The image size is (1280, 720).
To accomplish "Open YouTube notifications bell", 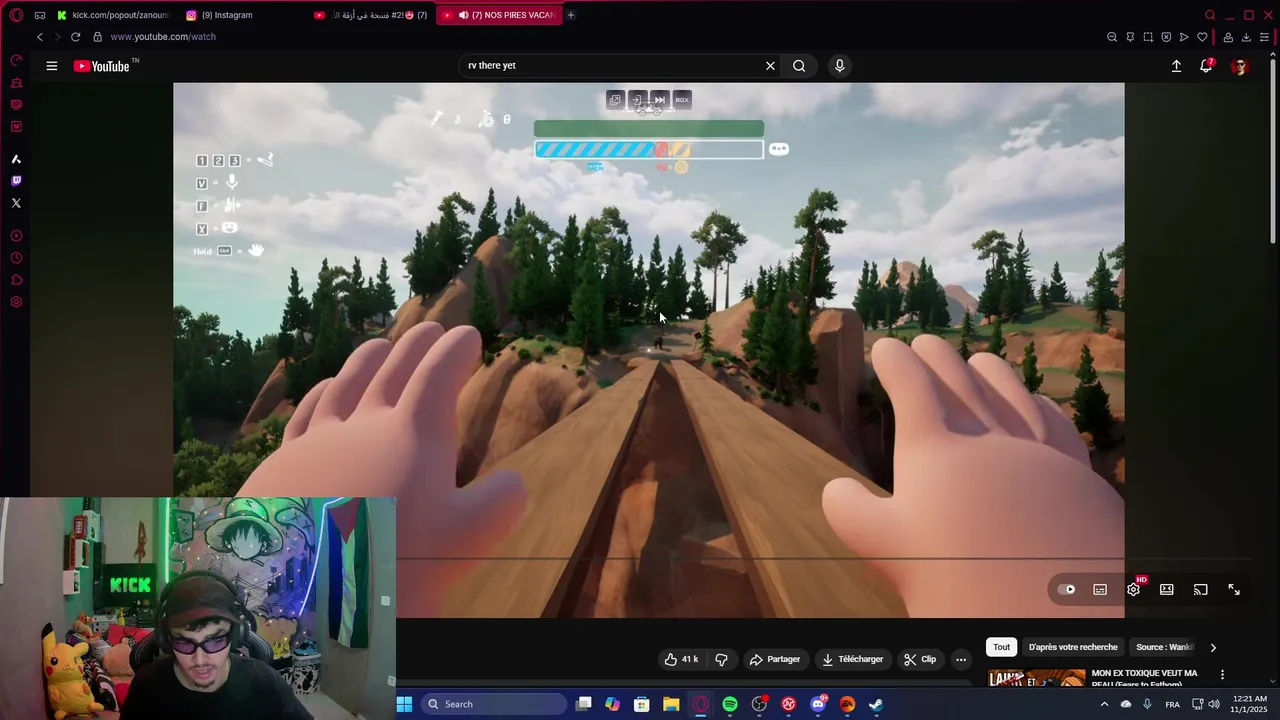I will tap(1207, 66).
